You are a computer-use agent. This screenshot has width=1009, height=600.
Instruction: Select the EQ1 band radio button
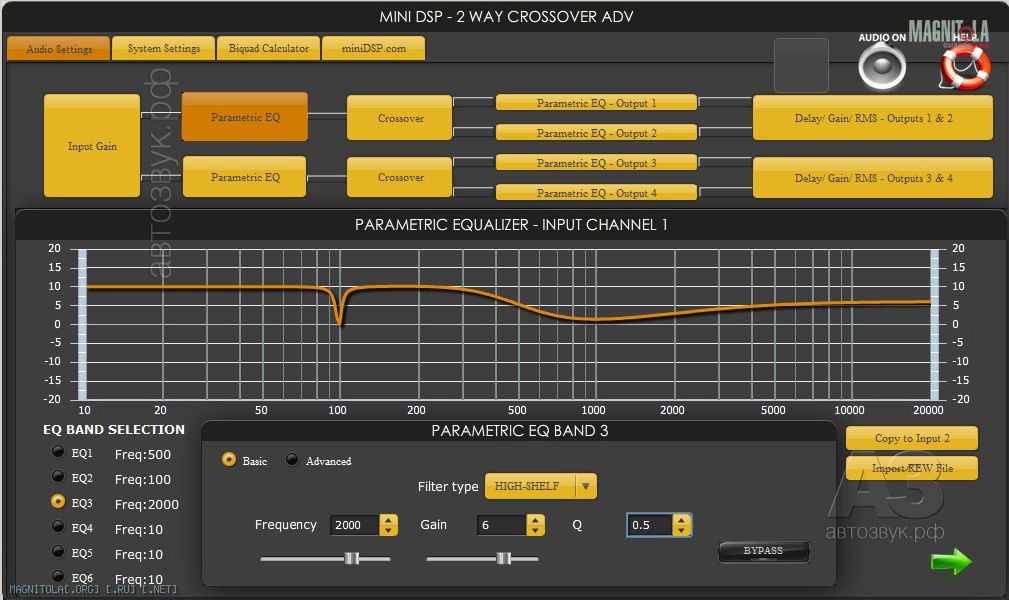tap(58, 451)
